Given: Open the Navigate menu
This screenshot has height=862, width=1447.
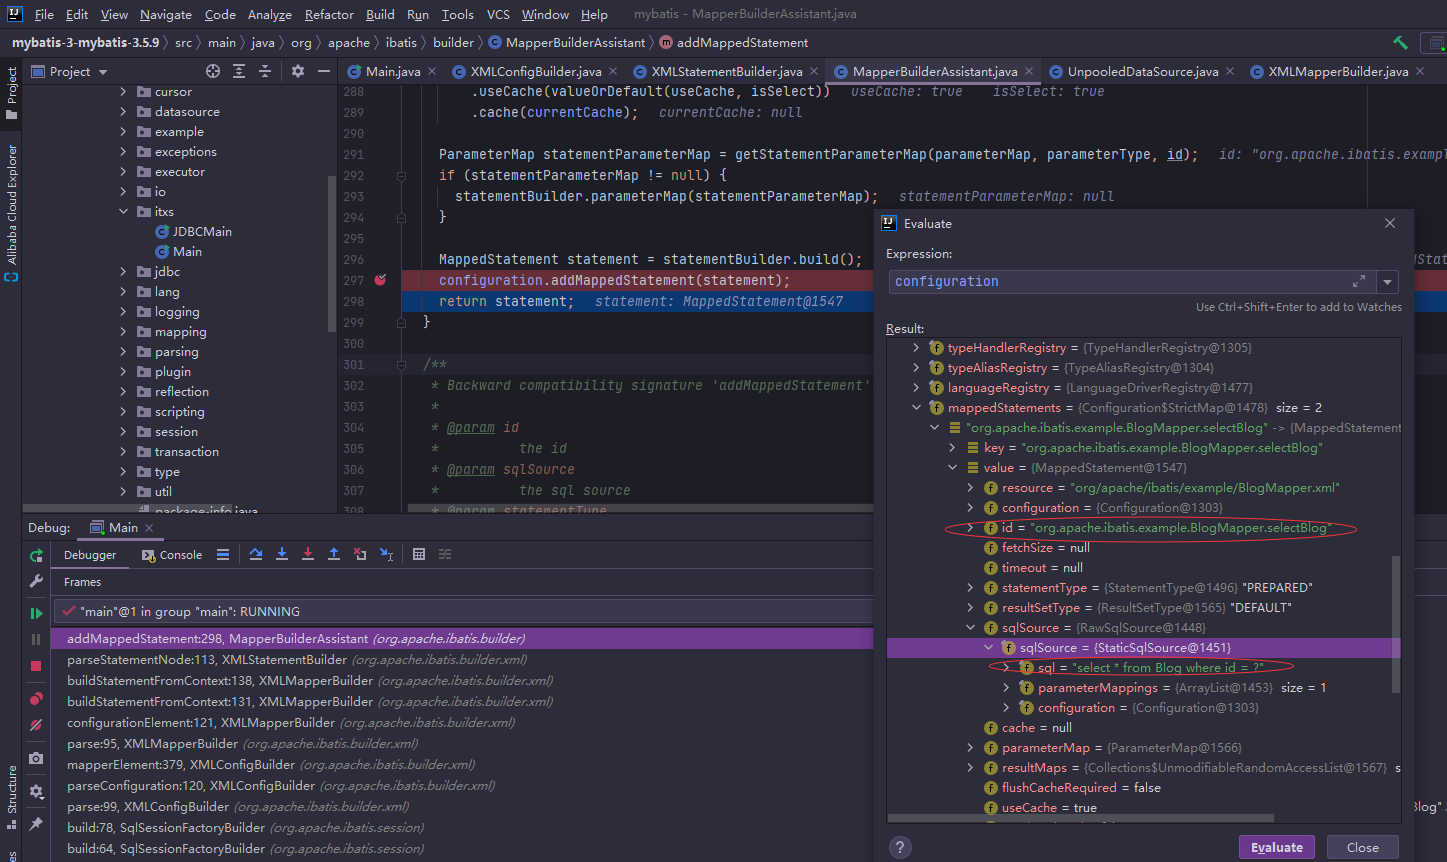Looking at the screenshot, I should (x=166, y=14).
